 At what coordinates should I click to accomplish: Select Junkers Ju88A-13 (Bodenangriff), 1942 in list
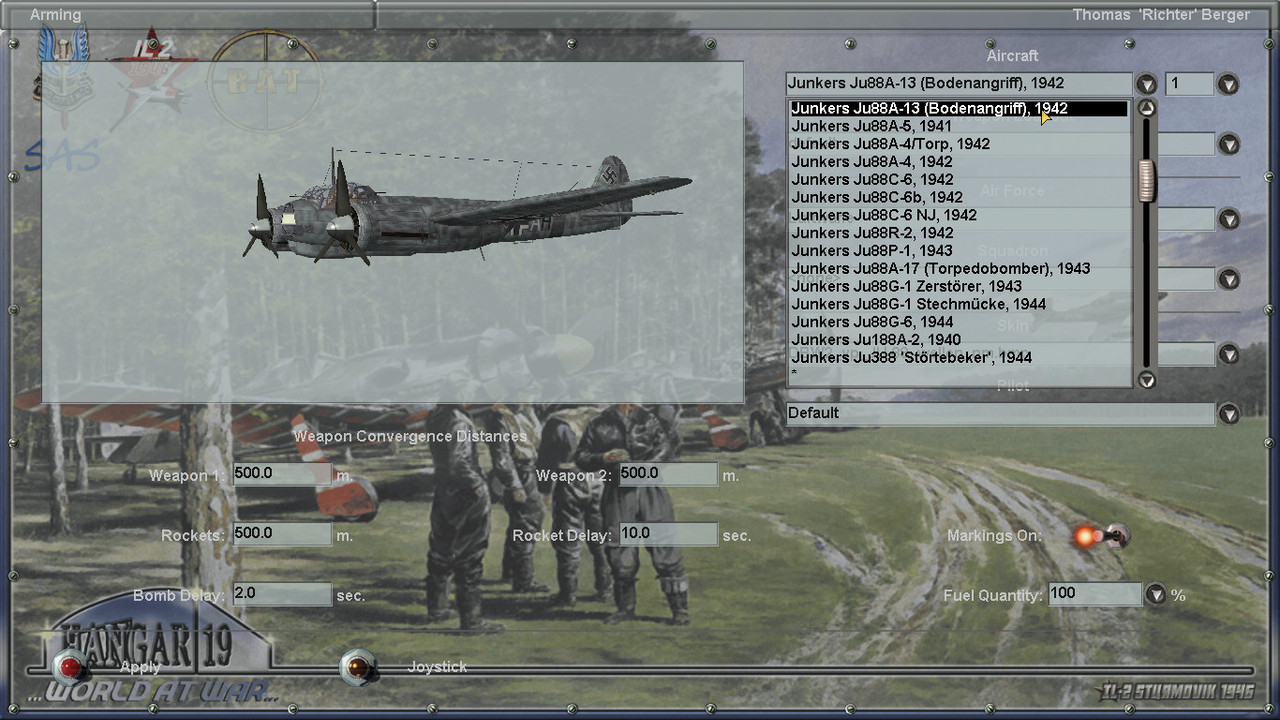tap(958, 108)
